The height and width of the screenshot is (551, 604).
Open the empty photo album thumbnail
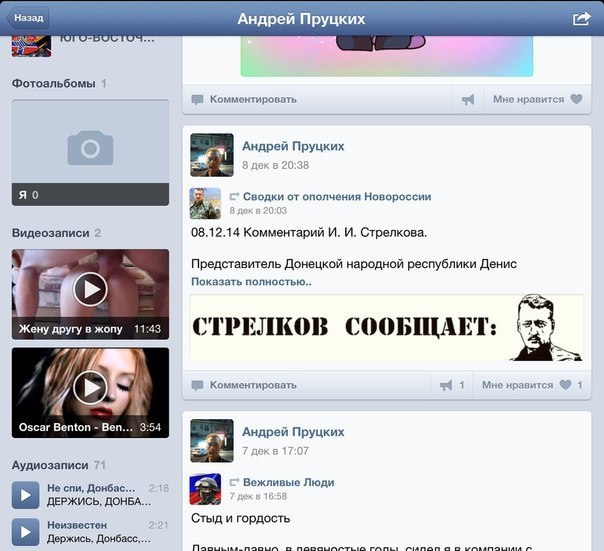(90, 152)
